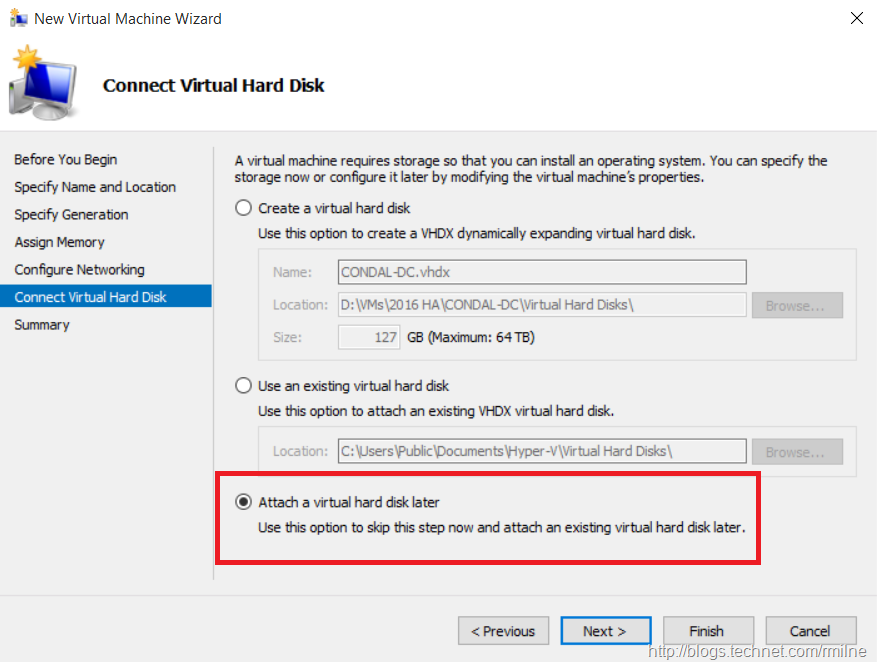This screenshot has width=877, height=662.
Task: Choose Attach a virtual hard disk later
Action: 243,502
